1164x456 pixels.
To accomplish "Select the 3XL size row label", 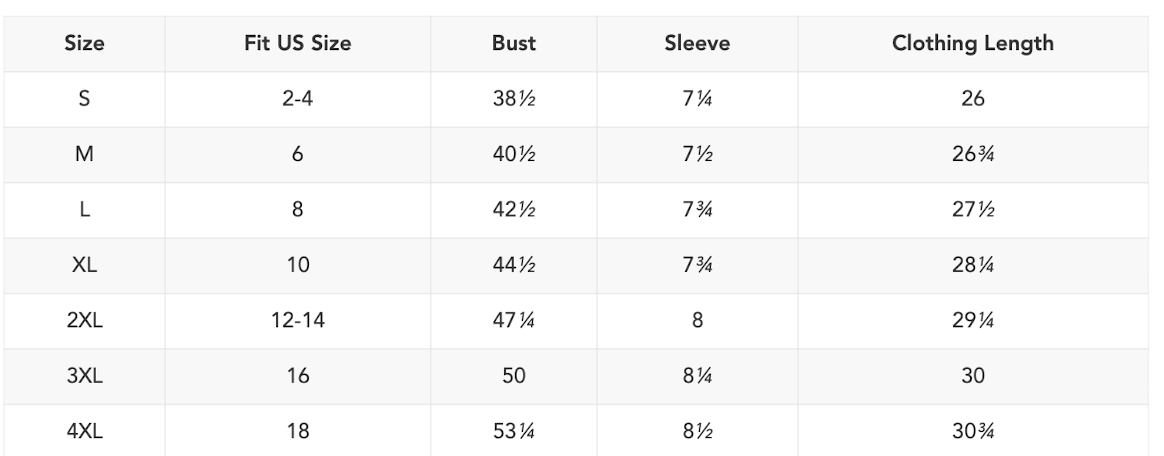I will (85, 377).
